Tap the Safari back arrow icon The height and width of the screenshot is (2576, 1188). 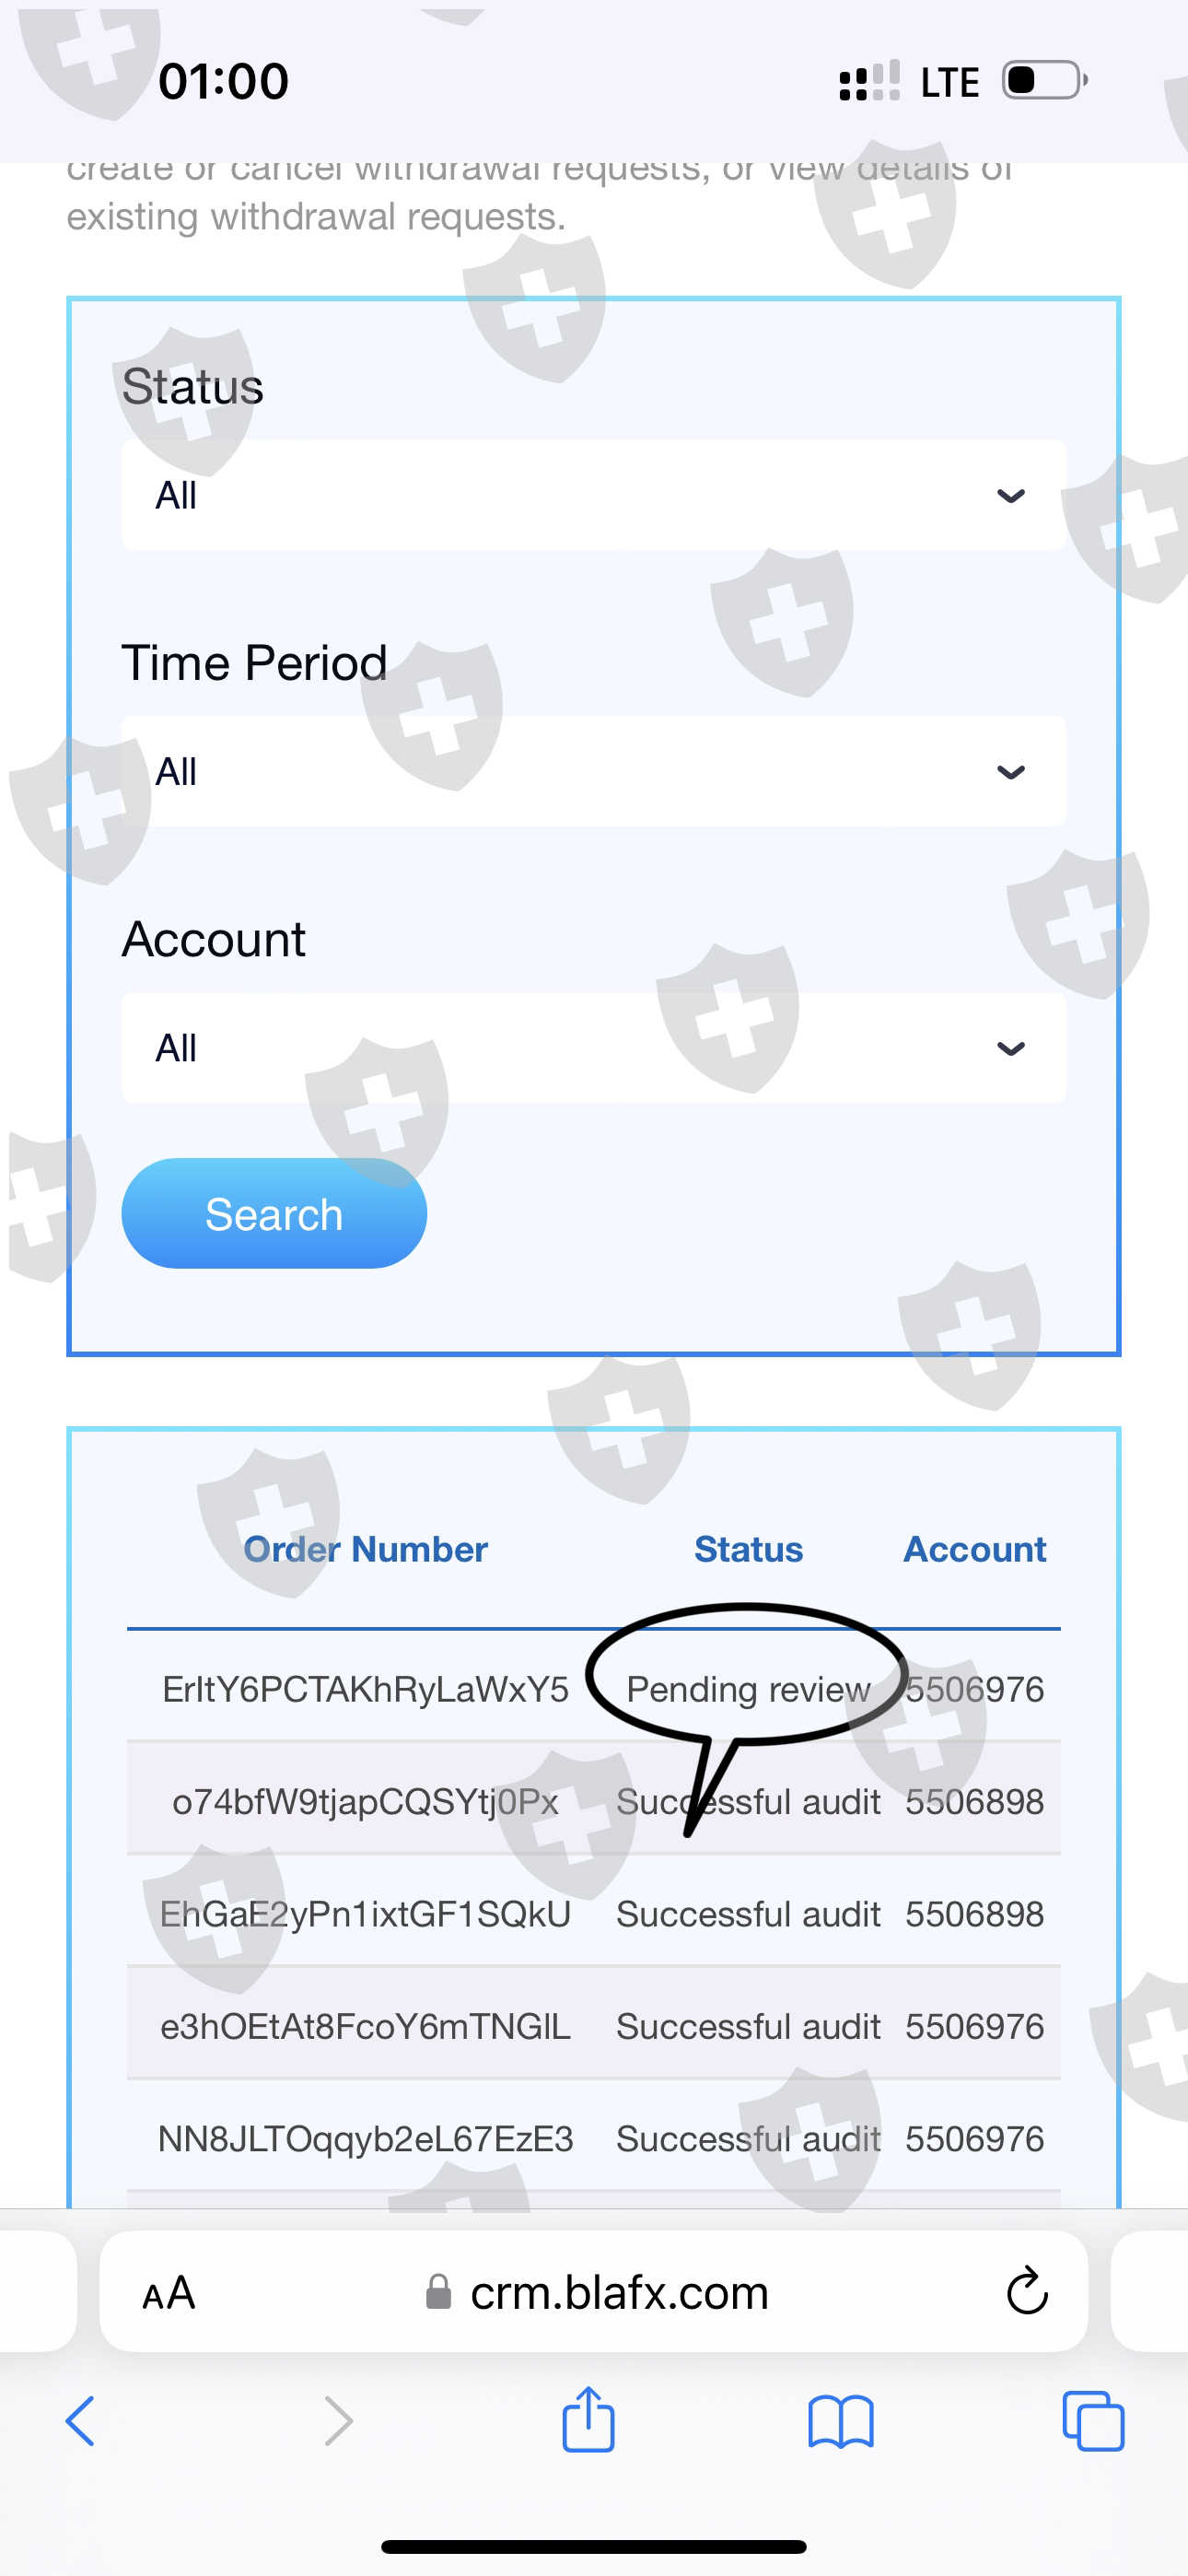80,2421
